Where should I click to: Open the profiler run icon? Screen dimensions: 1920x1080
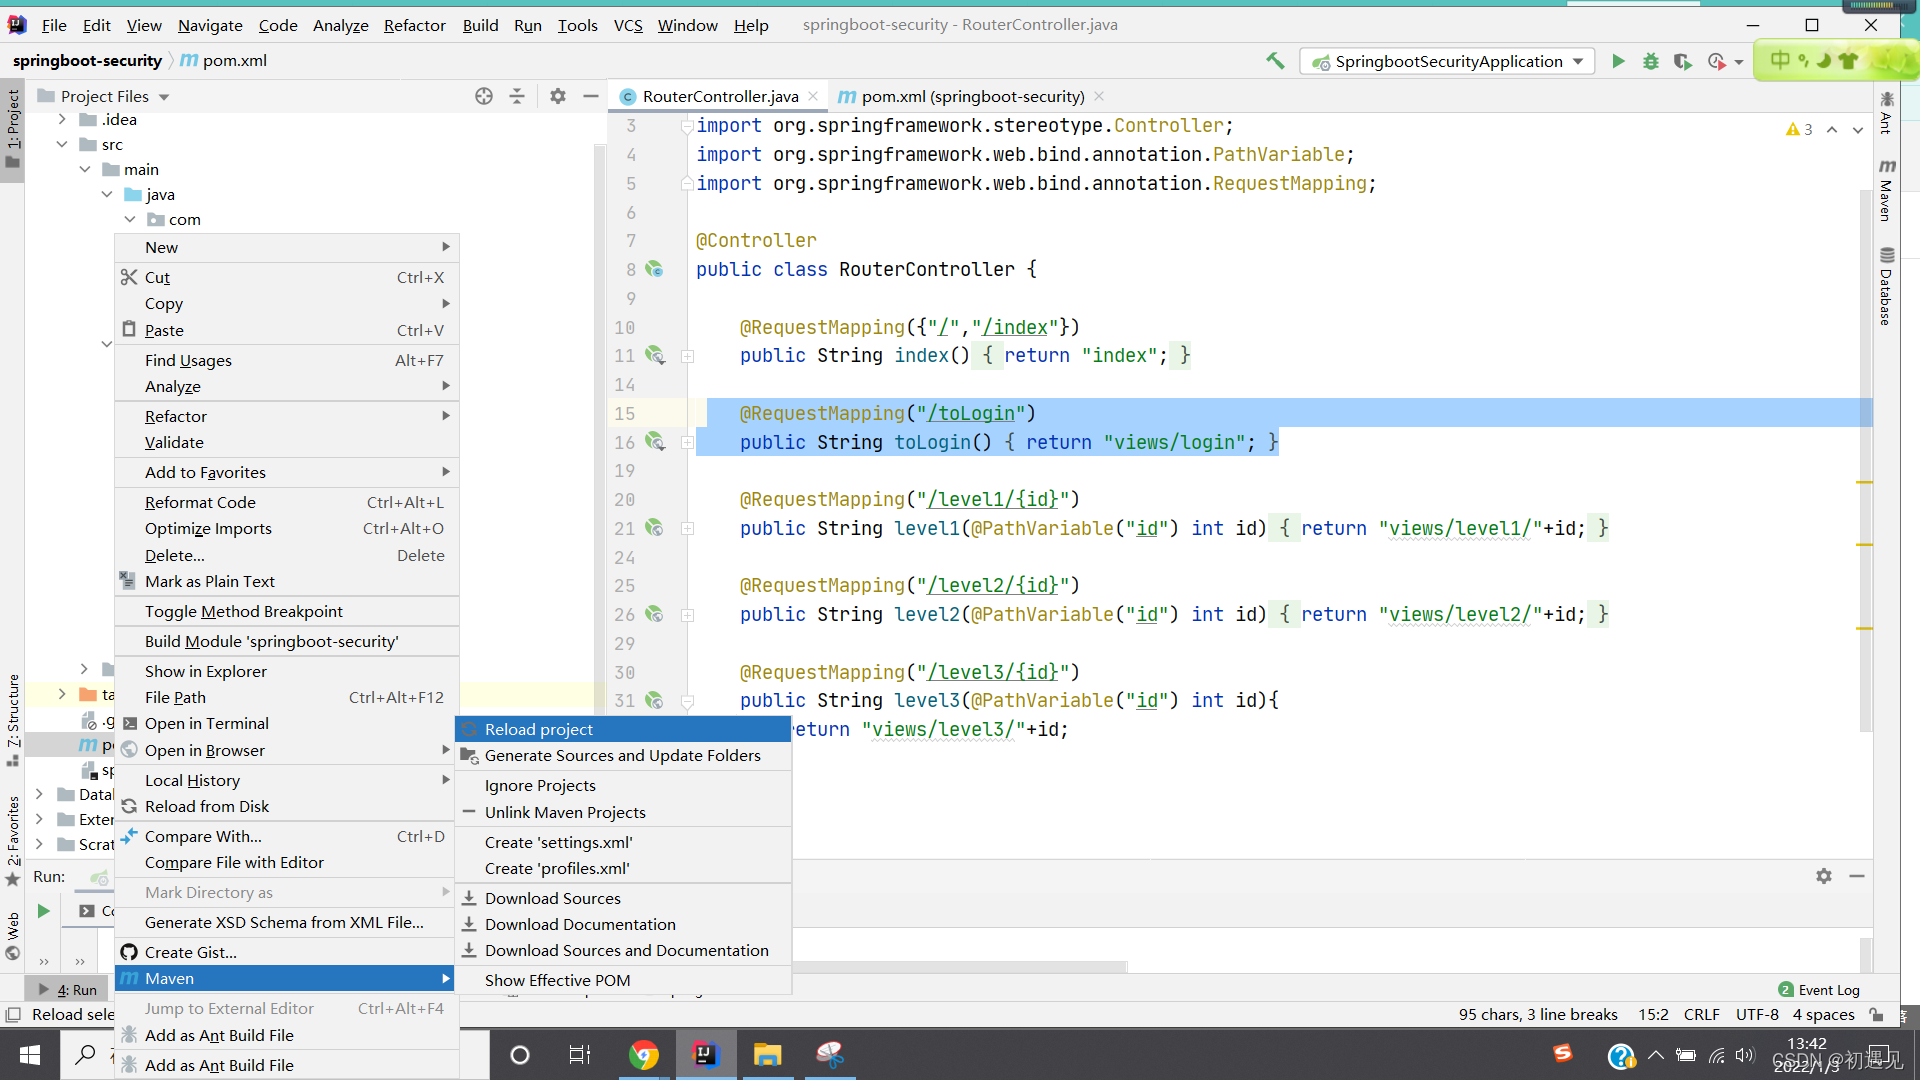1717,61
